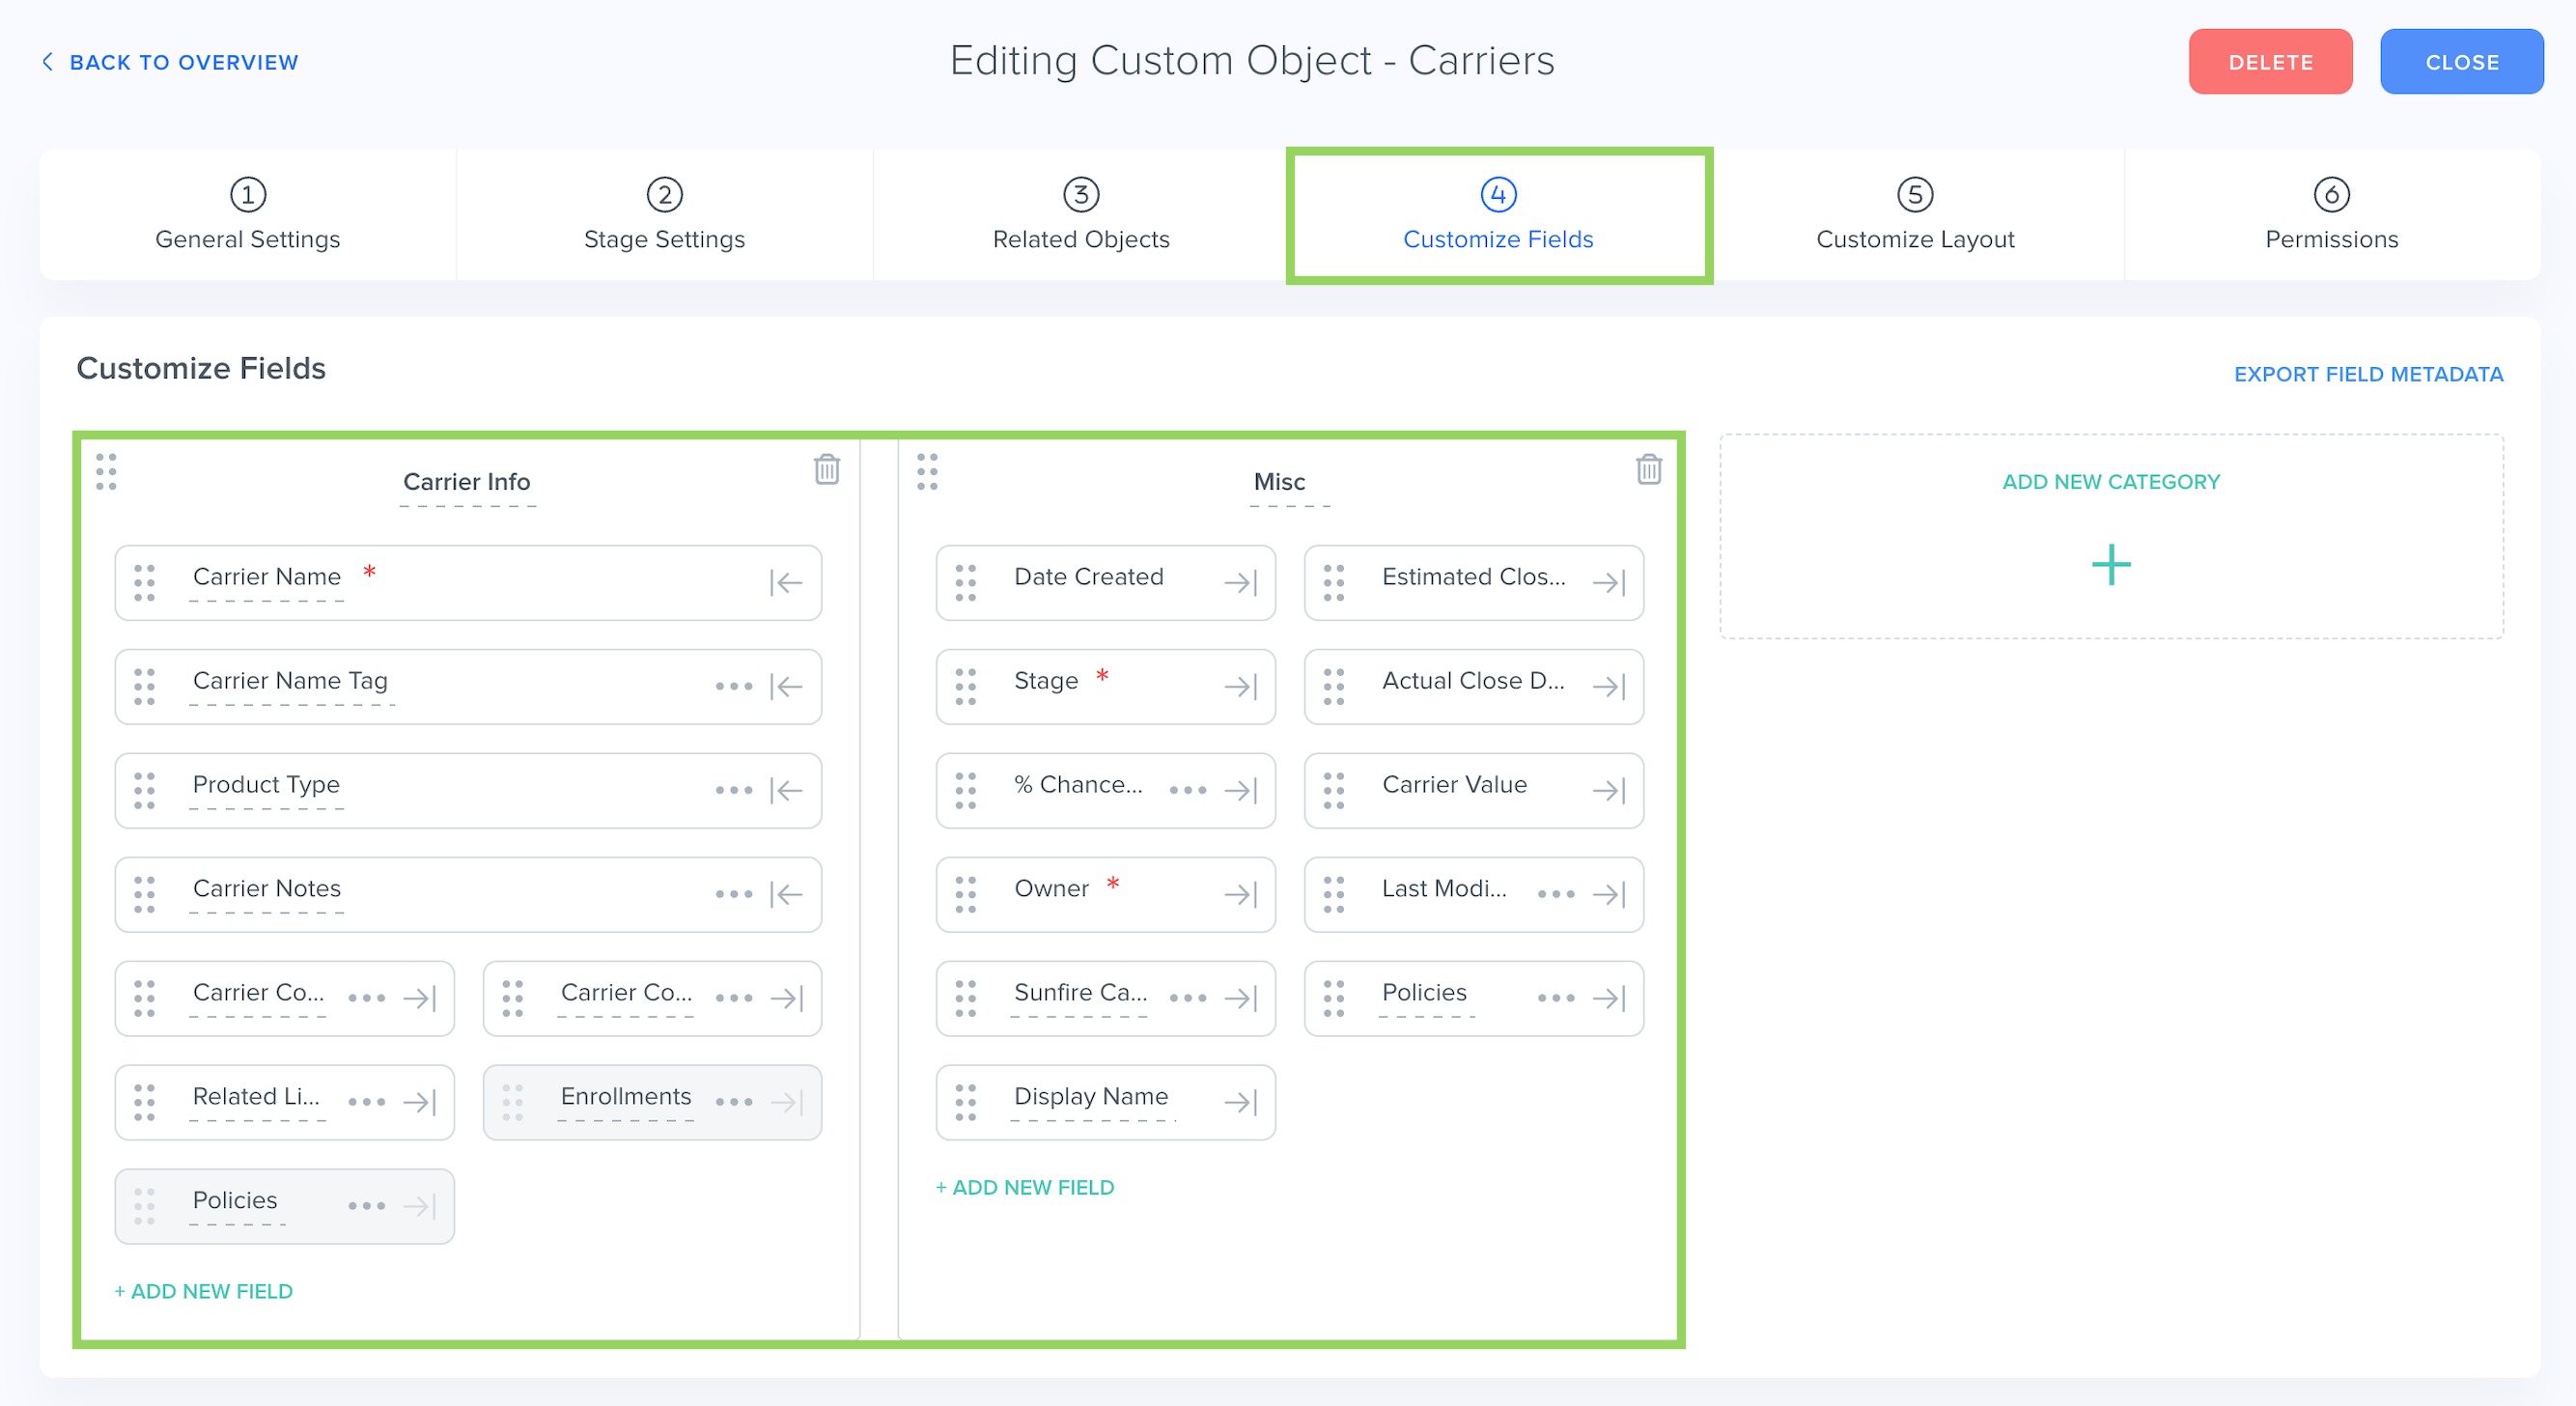This screenshot has height=1406, width=2576.
Task: Open more options for Carrier Name Tag
Action: pyautogui.click(x=733, y=687)
